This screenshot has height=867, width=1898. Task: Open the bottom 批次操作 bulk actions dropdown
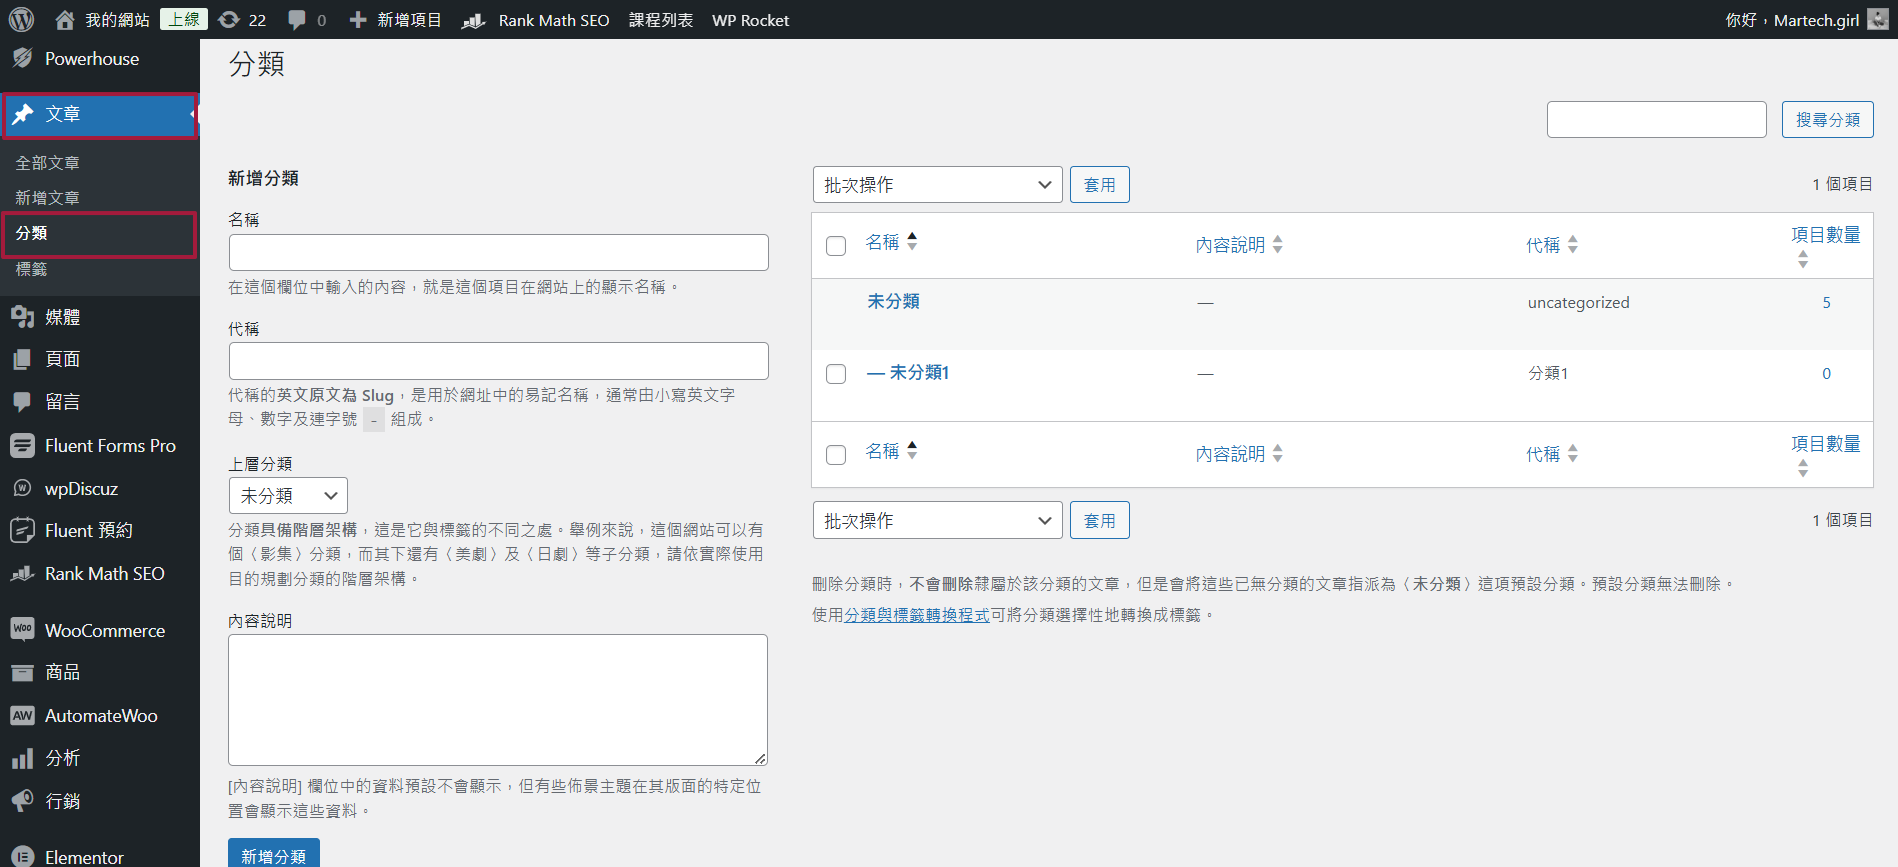coord(937,521)
